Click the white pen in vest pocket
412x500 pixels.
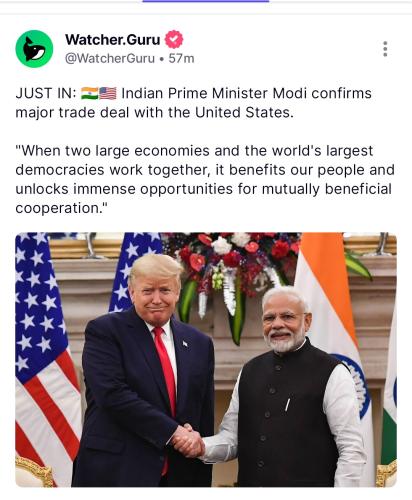[x=287, y=404]
